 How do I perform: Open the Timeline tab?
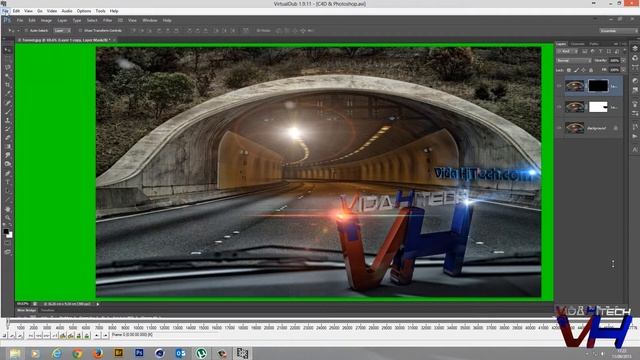[x=48, y=310]
